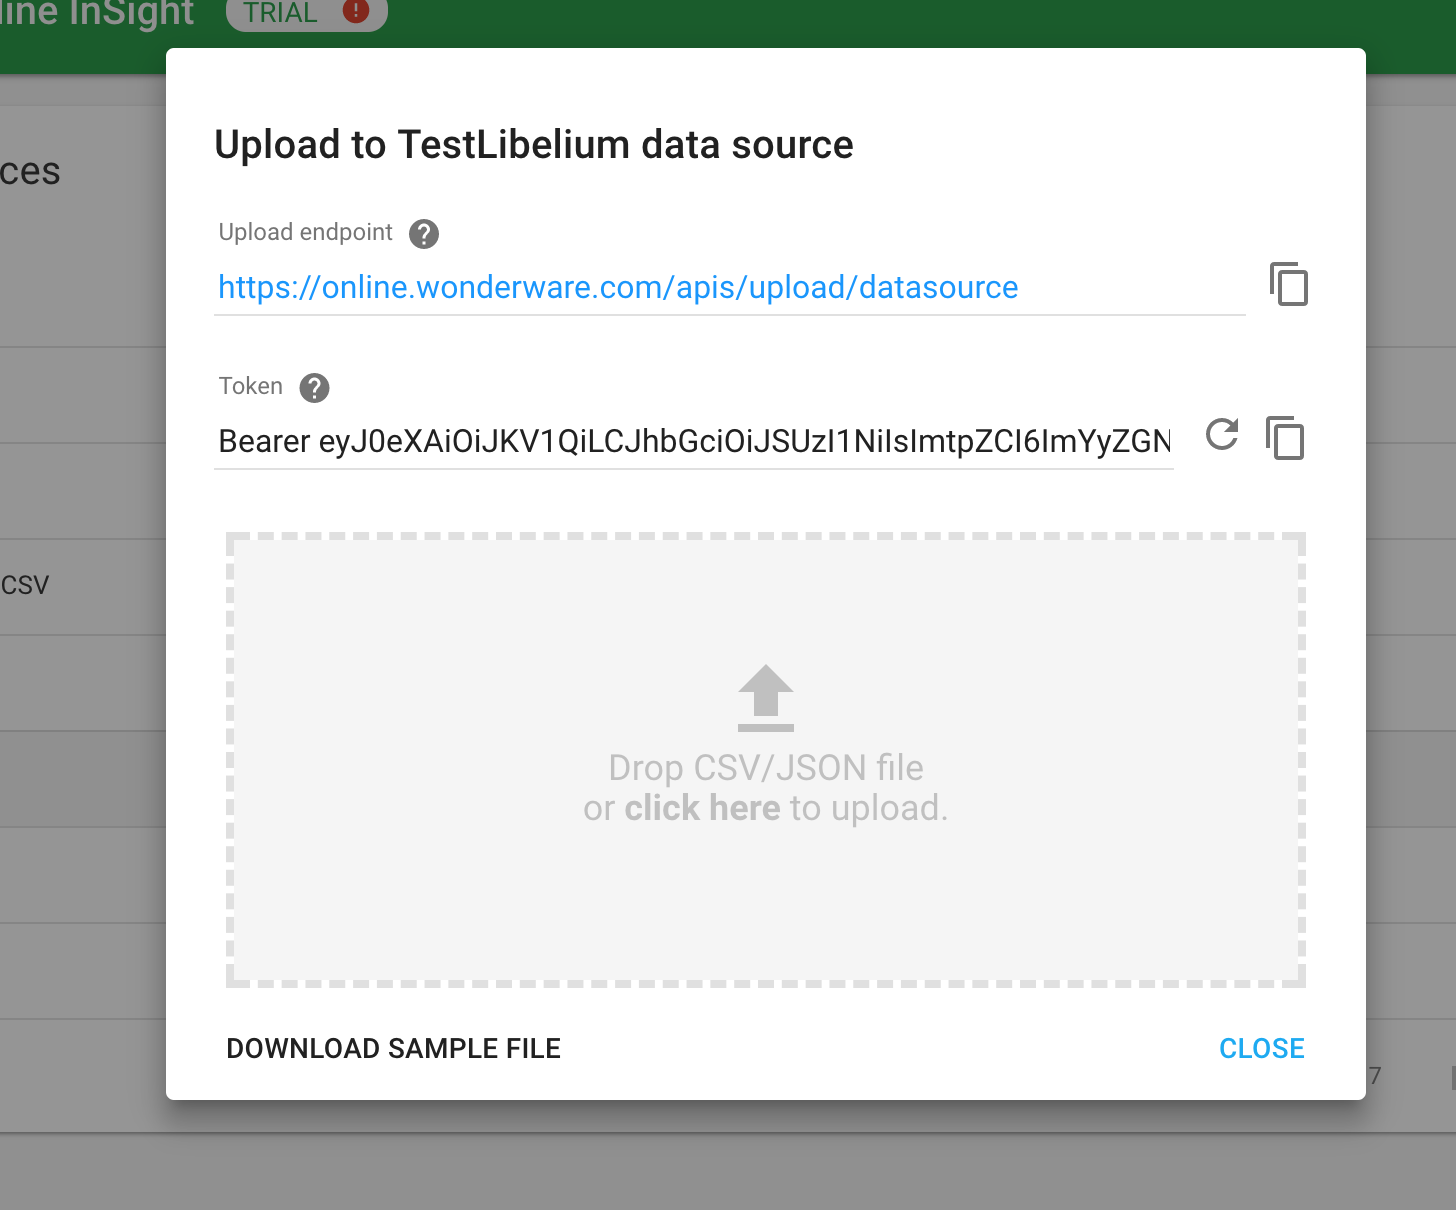
Task: Click the TRIAL badge in header
Action: tap(306, 13)
